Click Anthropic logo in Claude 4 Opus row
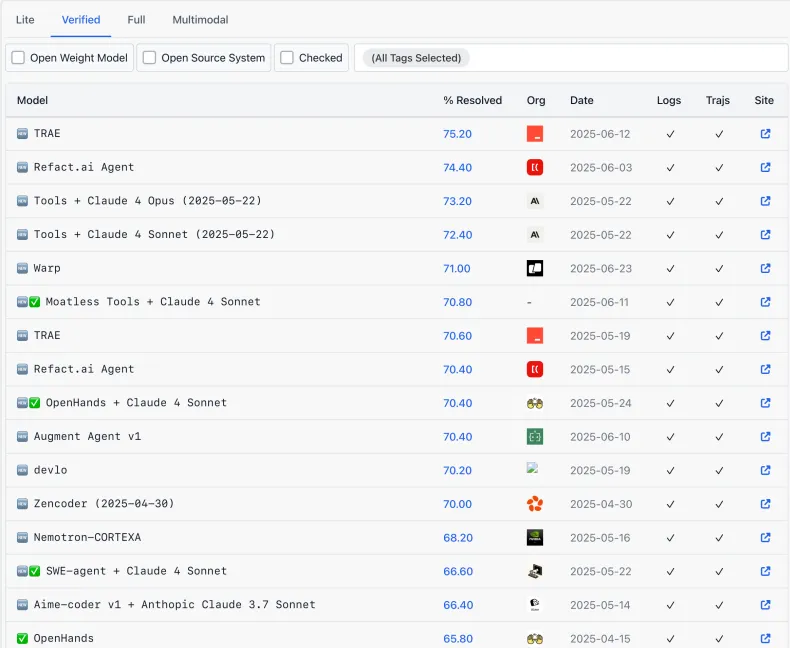The image size is (790, 648). pyautogui.click(x=535, y=201)
